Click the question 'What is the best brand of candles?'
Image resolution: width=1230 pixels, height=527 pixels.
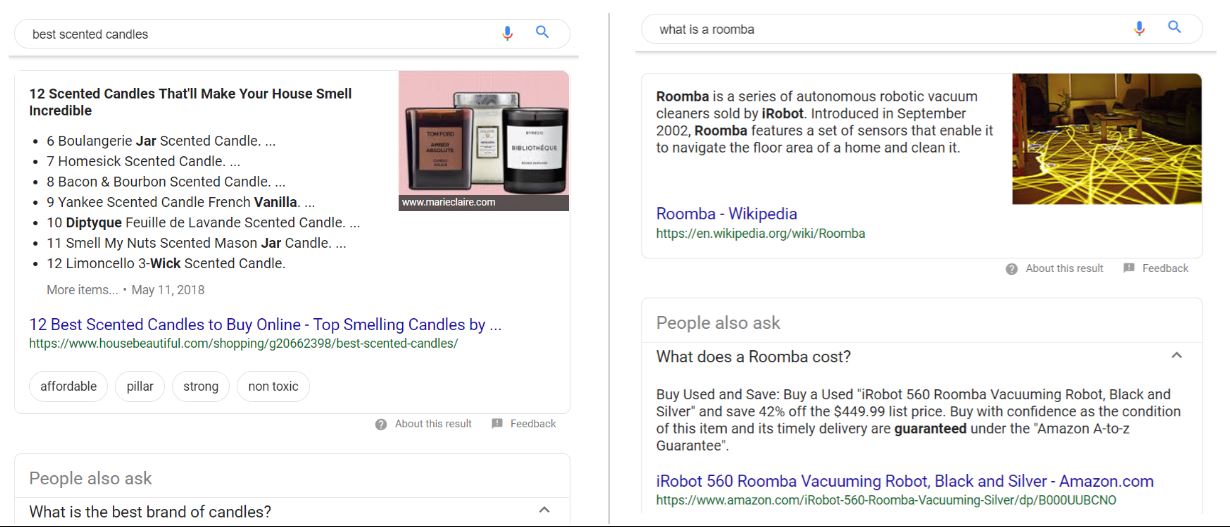[x=150, y=512]
